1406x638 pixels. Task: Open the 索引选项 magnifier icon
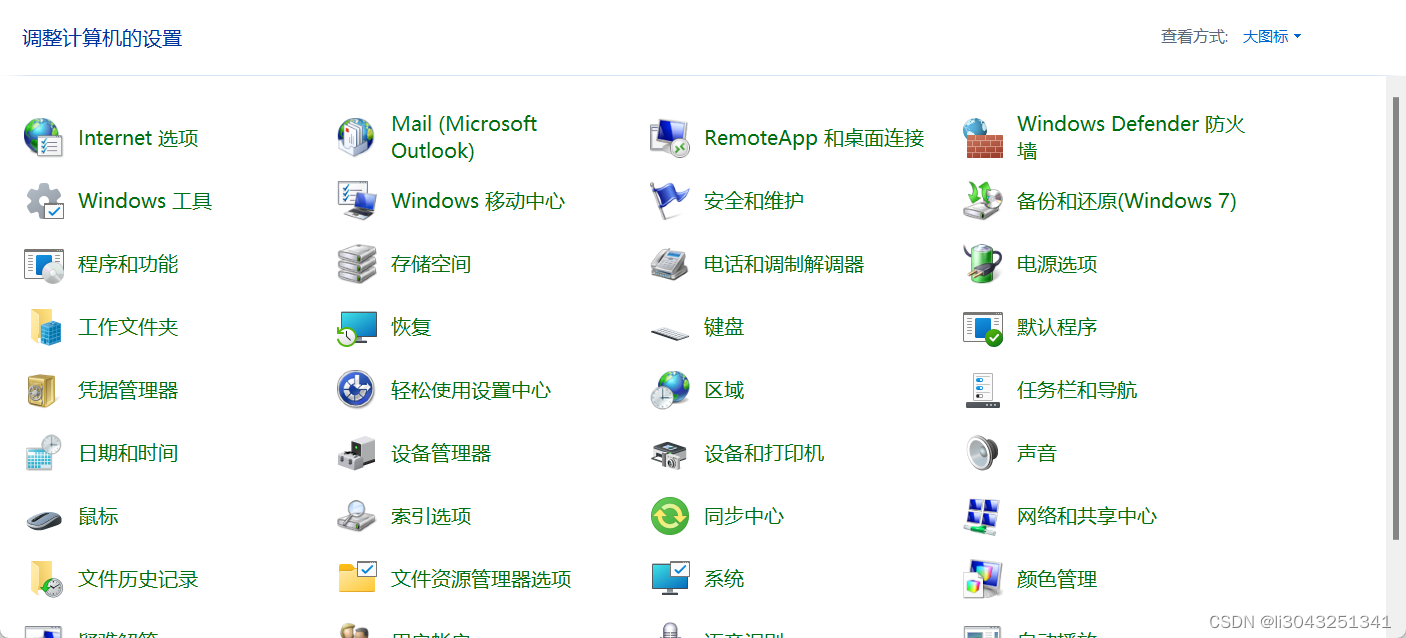point(356,516)
